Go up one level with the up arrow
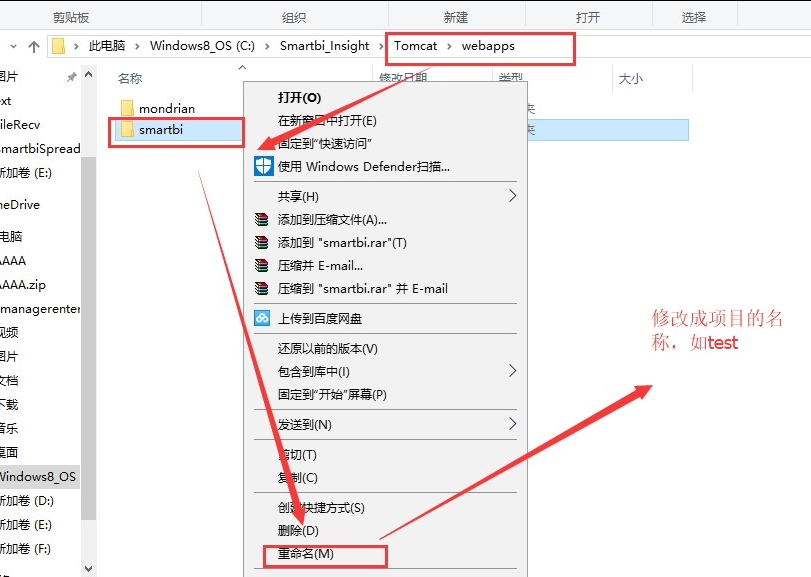811x577 pixels. 34,47
